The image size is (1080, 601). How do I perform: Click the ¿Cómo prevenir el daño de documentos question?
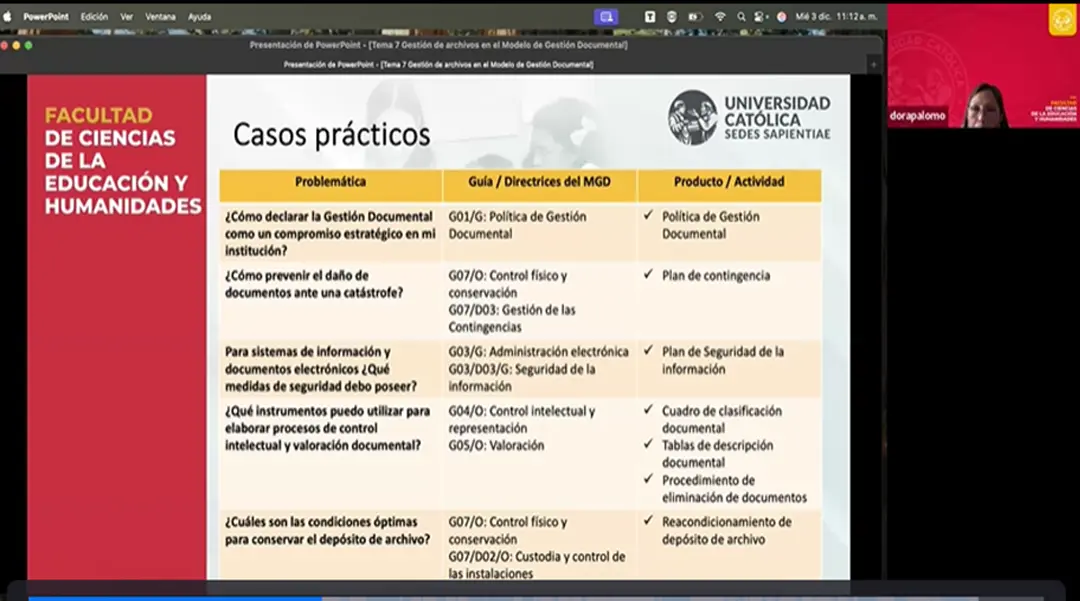click(x=313, y=284)
